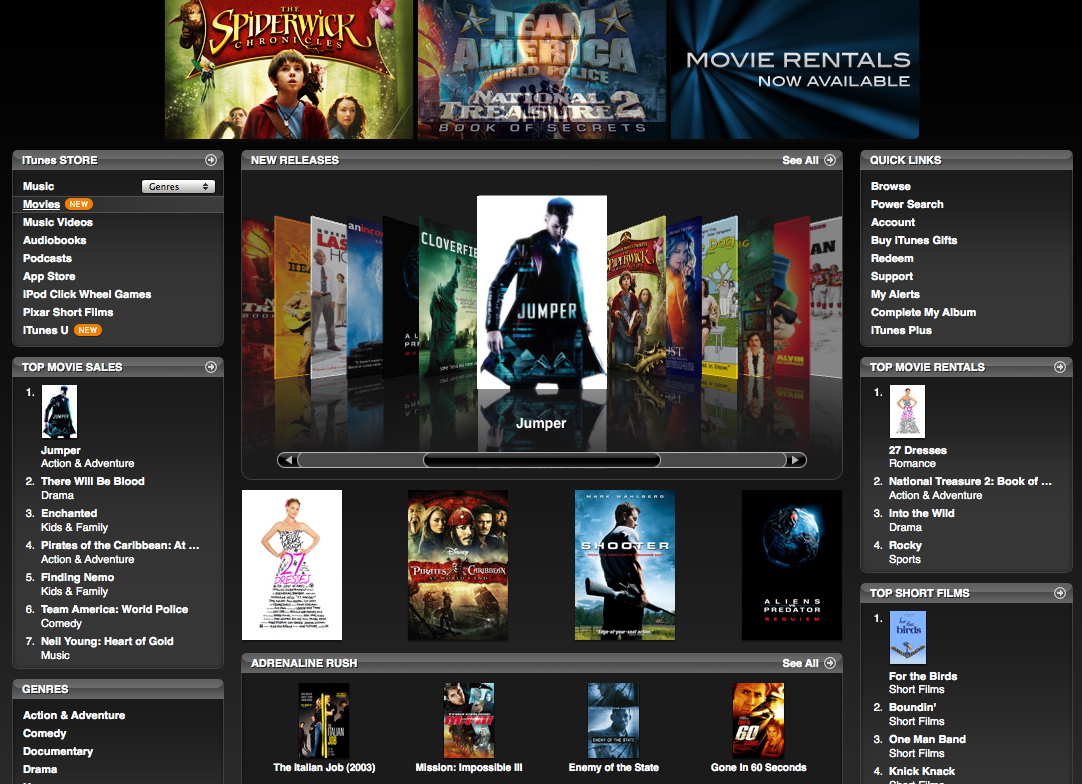Open Account quick link

click(x=893, y=222)
